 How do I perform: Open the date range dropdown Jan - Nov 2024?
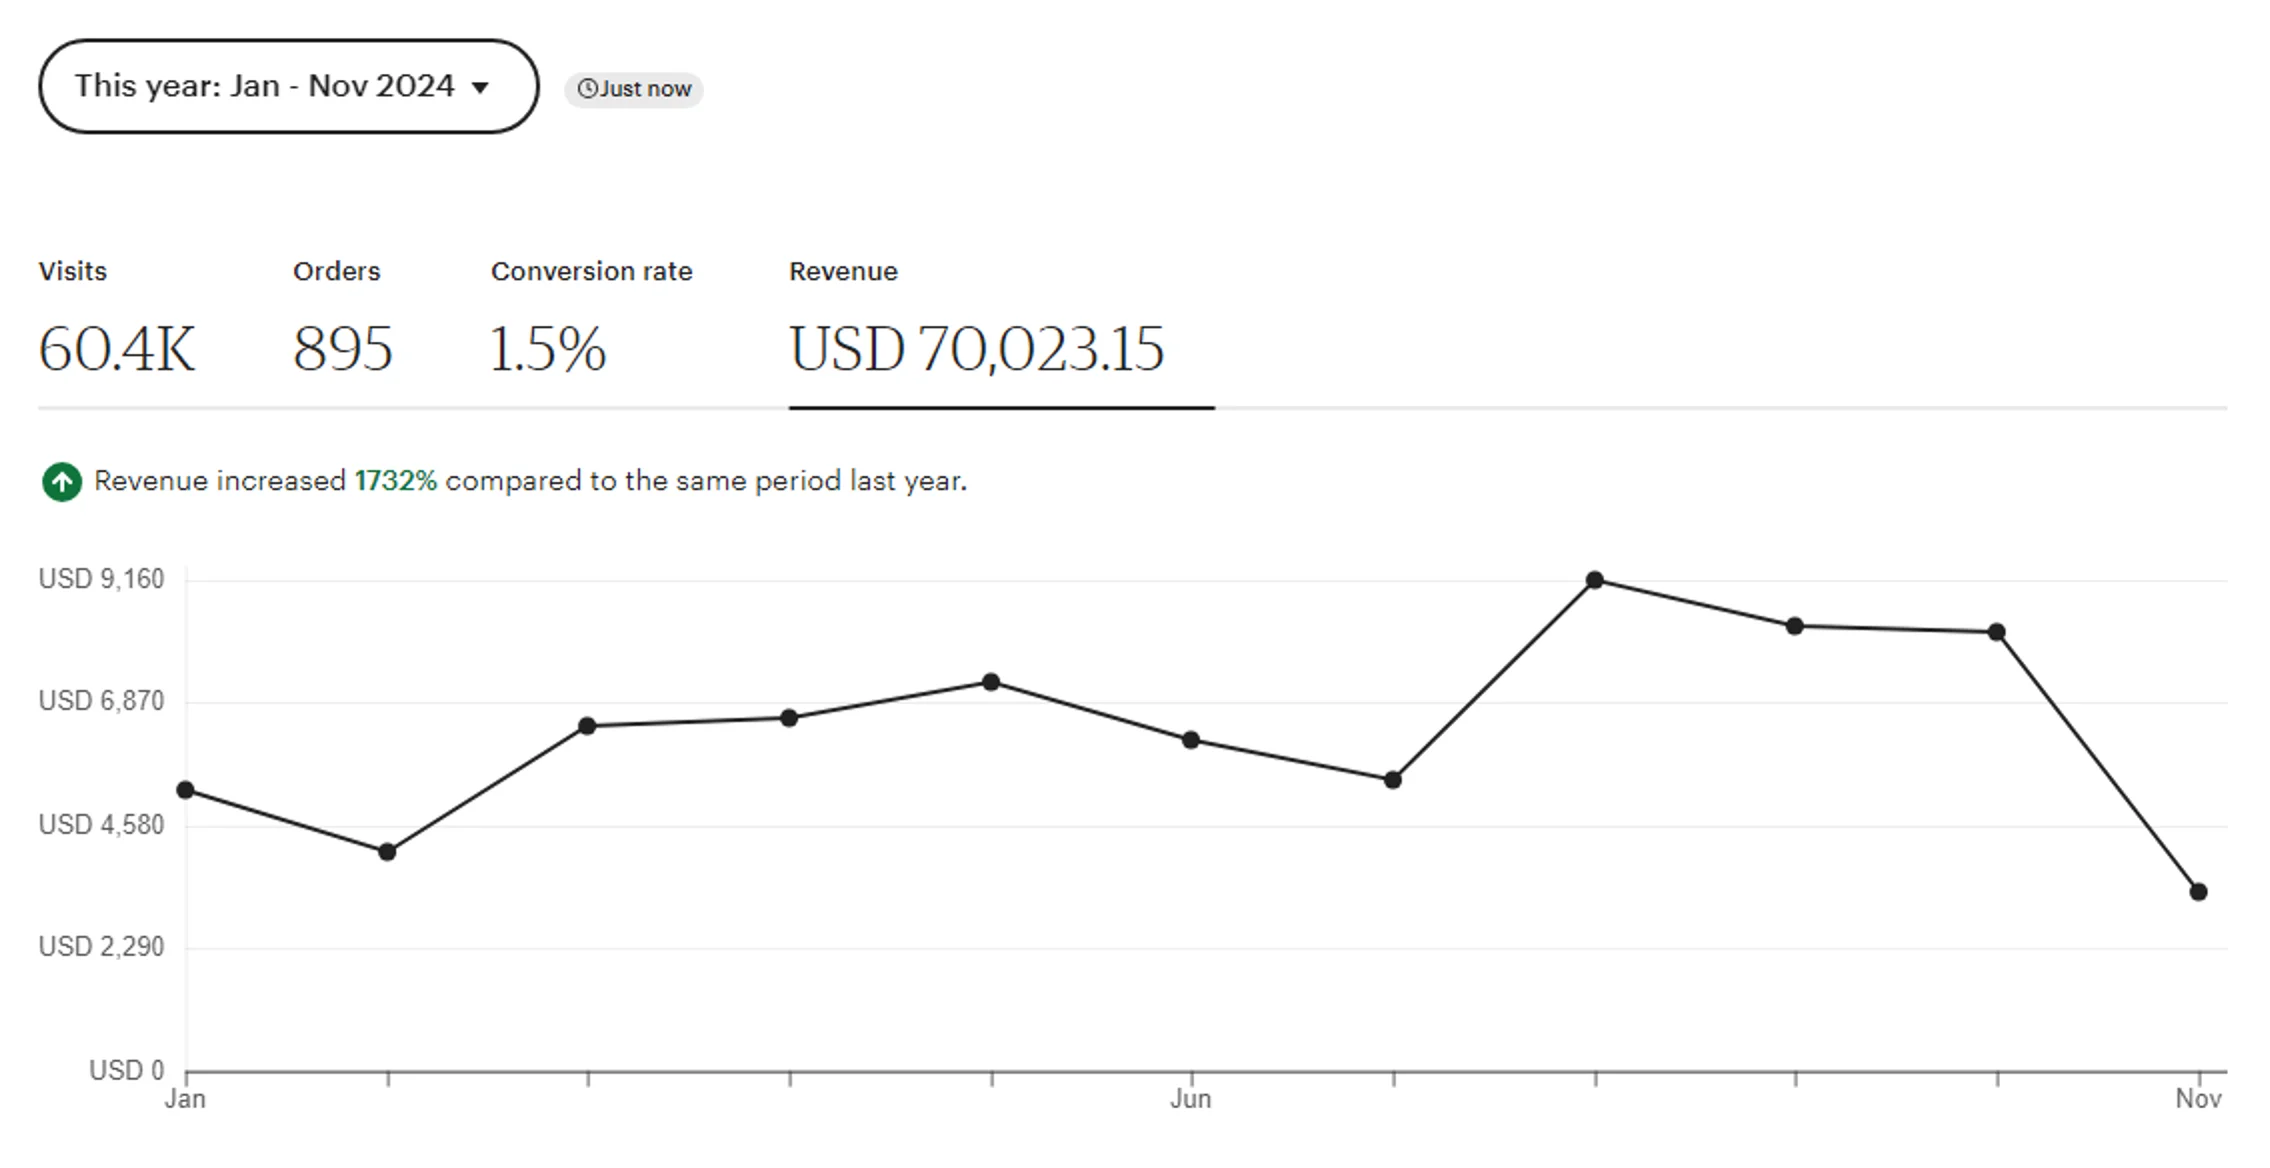coord(287,87)
